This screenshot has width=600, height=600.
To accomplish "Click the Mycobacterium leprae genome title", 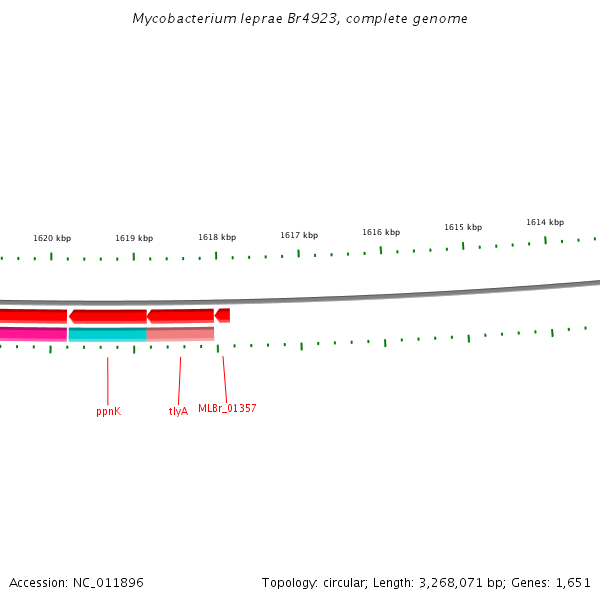I will pos(300,19).
